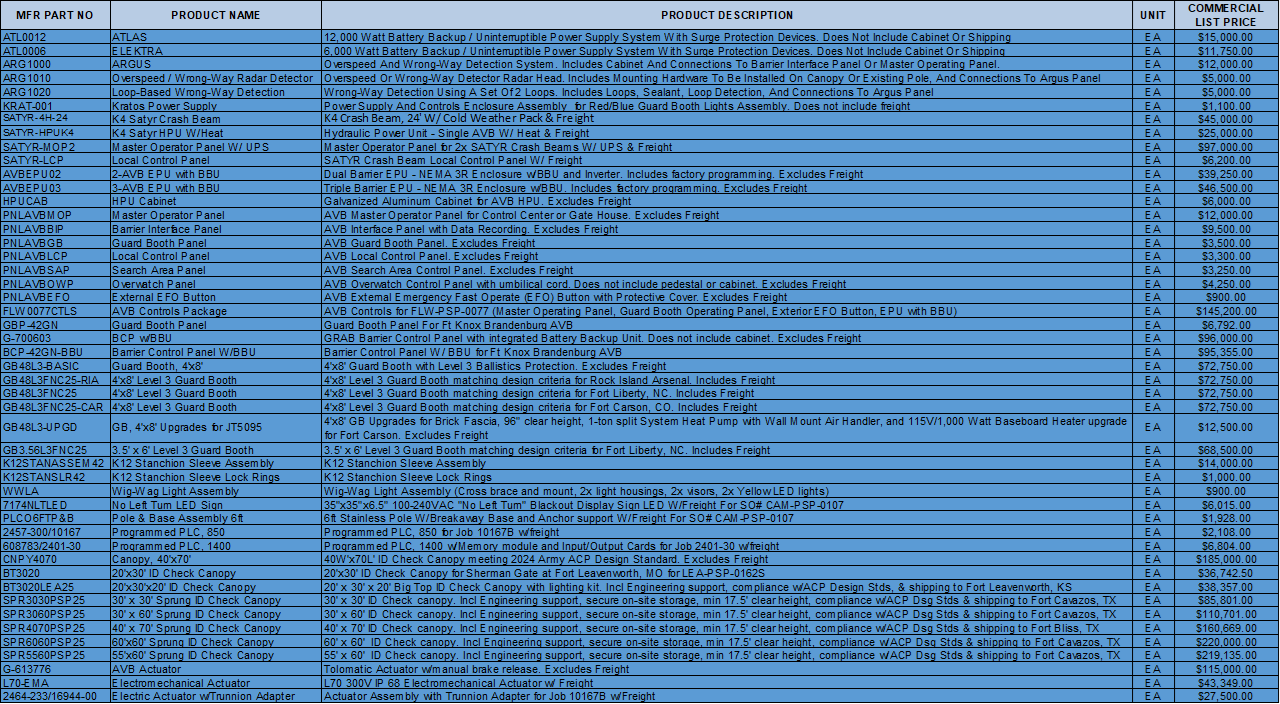Image resolution: width=1280 pixels, height=704 pixels.
Task: Select the 2-AVB EPU with BBU cell
Action: coord(215,174)
